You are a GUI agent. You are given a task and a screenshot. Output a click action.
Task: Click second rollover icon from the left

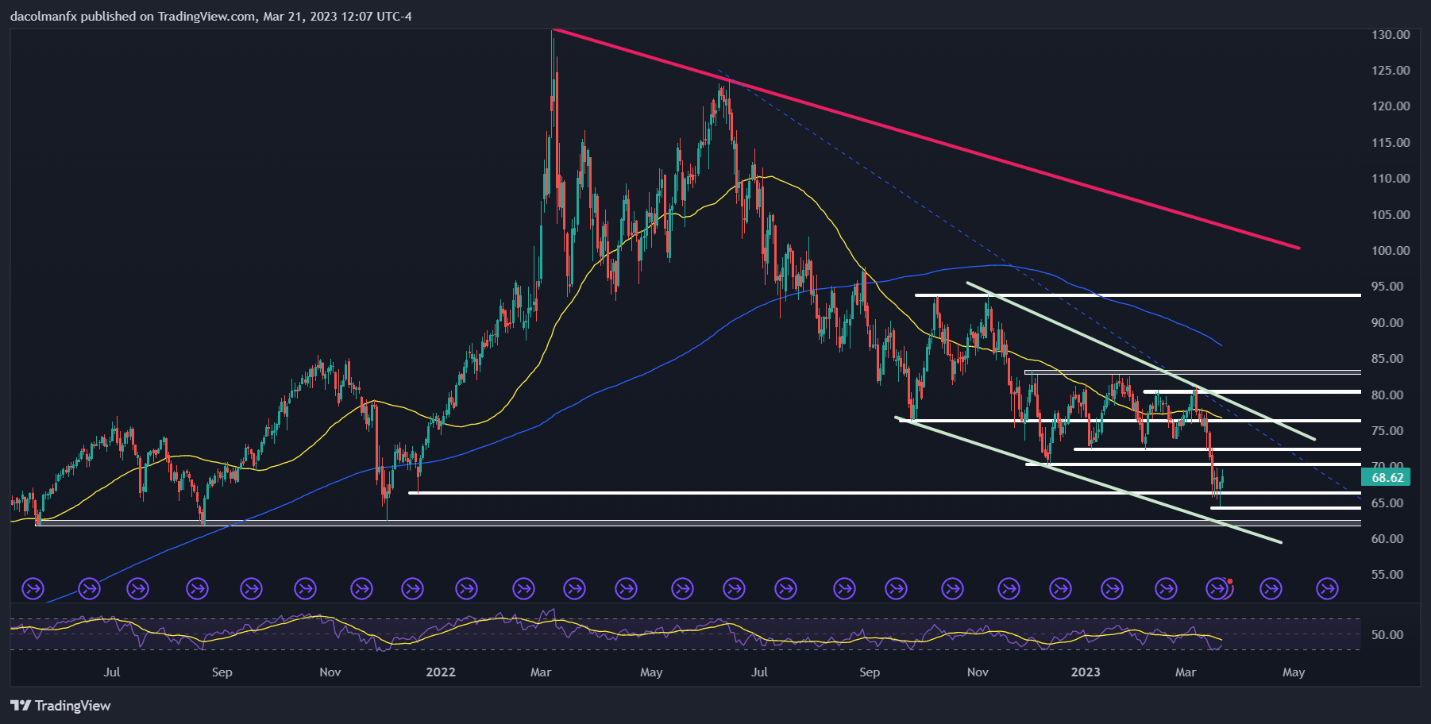[x=88, y=588]
